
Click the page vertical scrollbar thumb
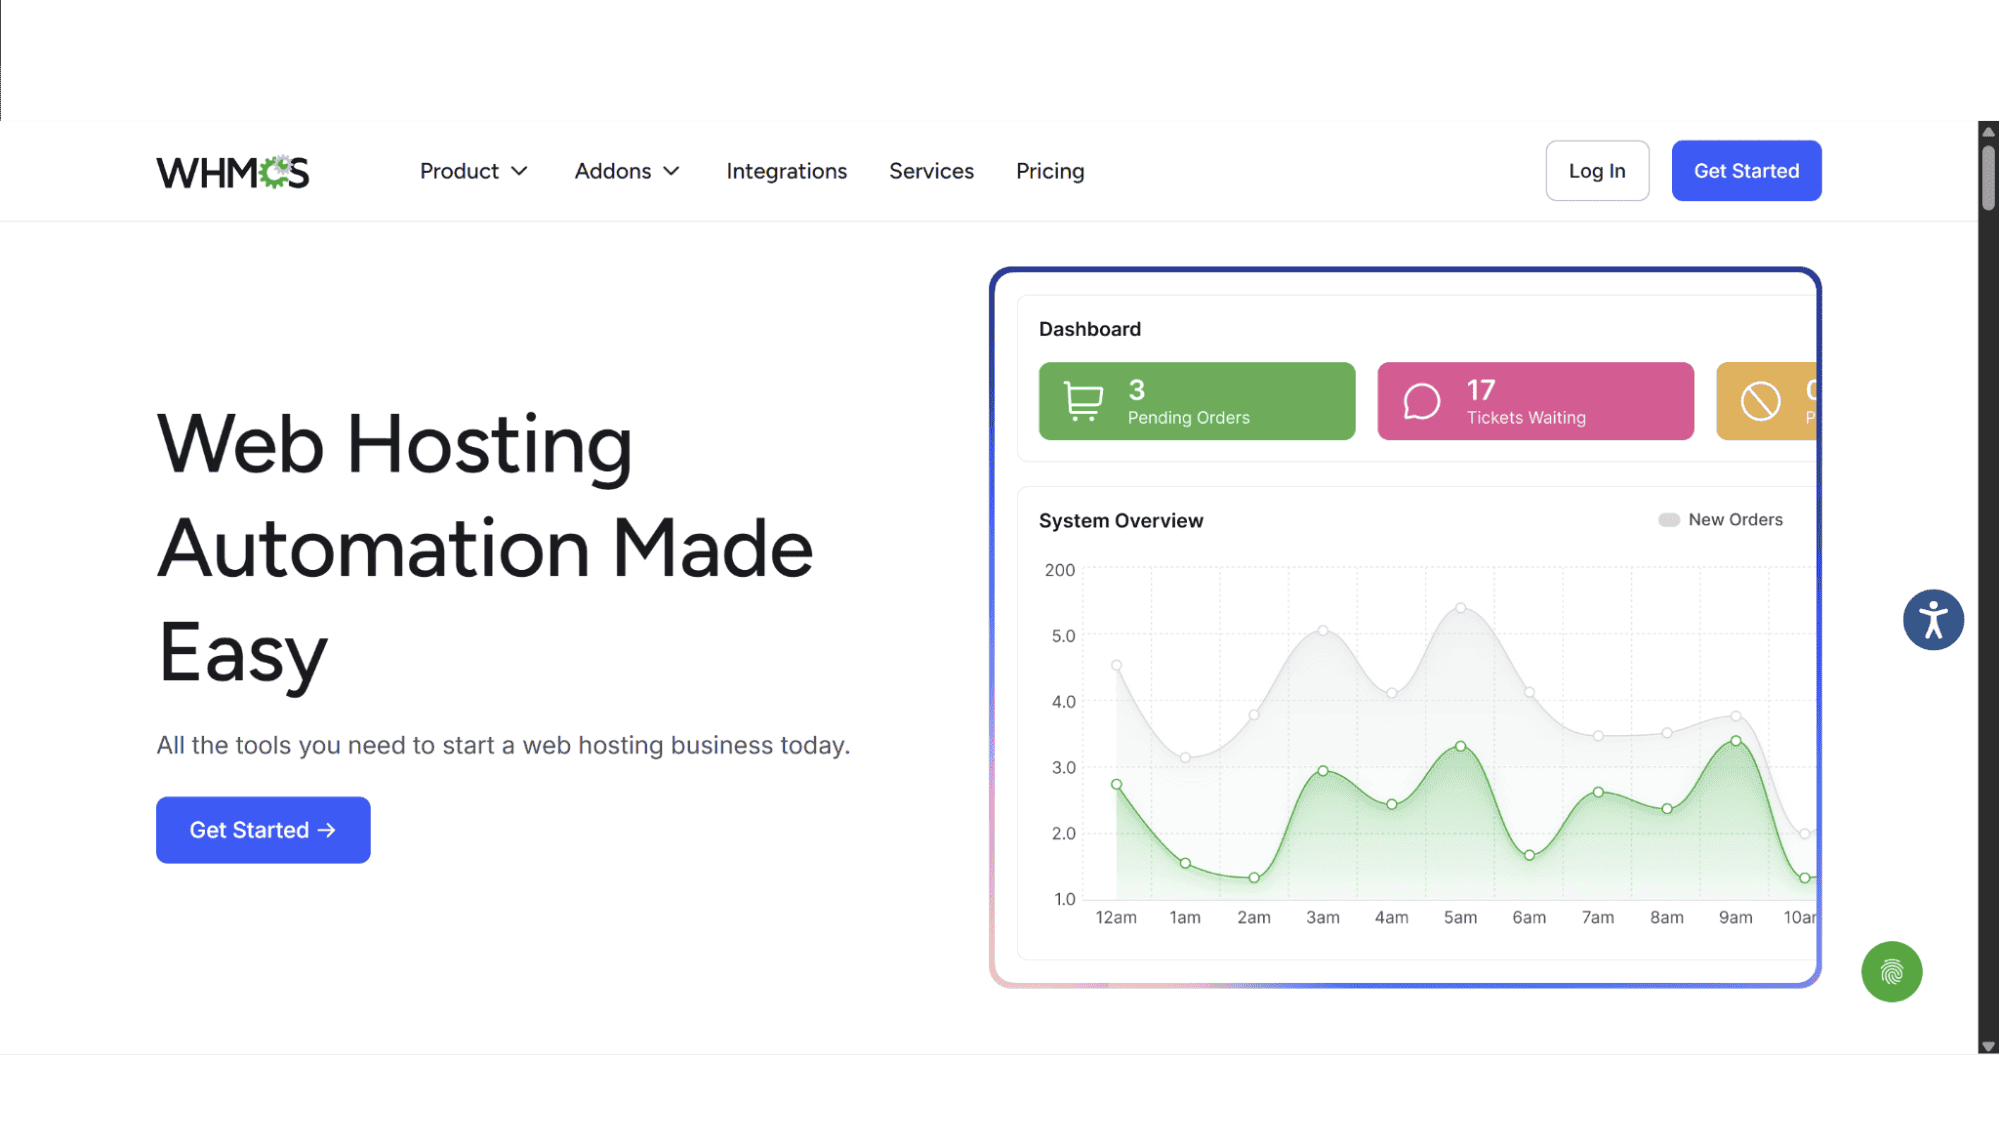coord(1988,178)
